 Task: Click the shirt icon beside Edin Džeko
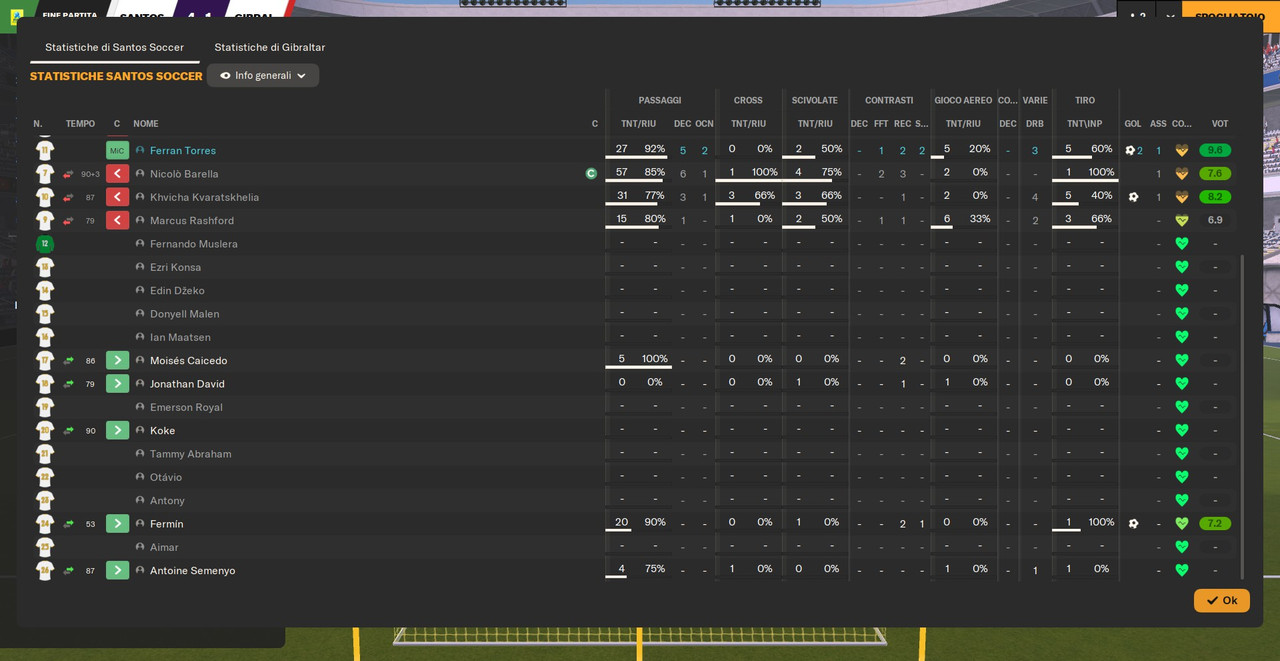coord(45,290)
